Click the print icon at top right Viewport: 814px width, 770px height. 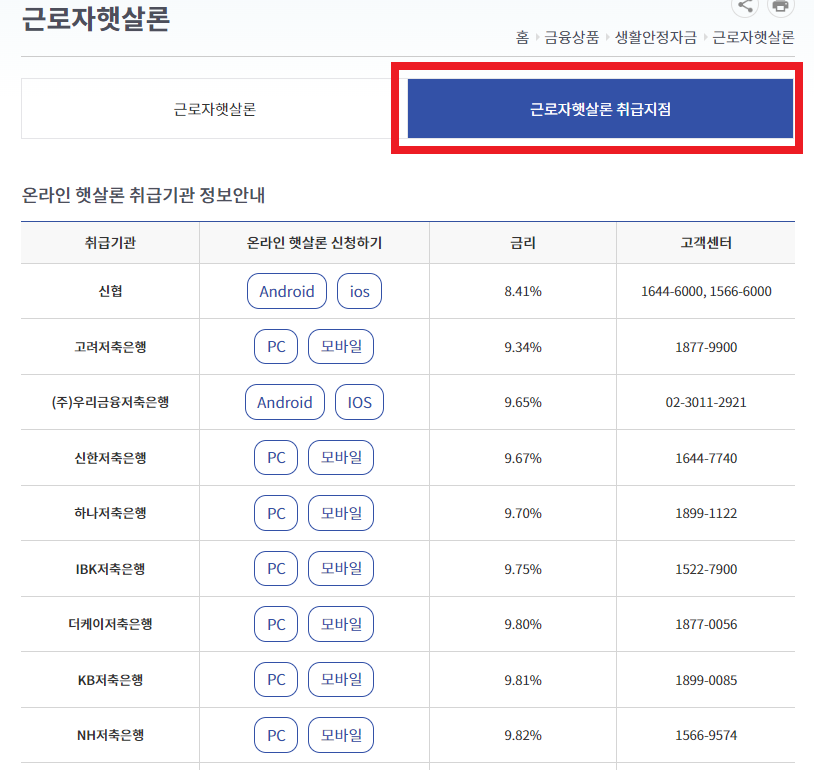(781, 6)
